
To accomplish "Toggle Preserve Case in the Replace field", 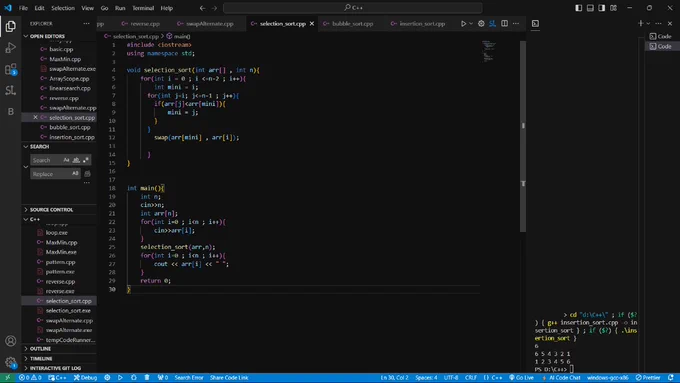I will (x=75, y=173).
